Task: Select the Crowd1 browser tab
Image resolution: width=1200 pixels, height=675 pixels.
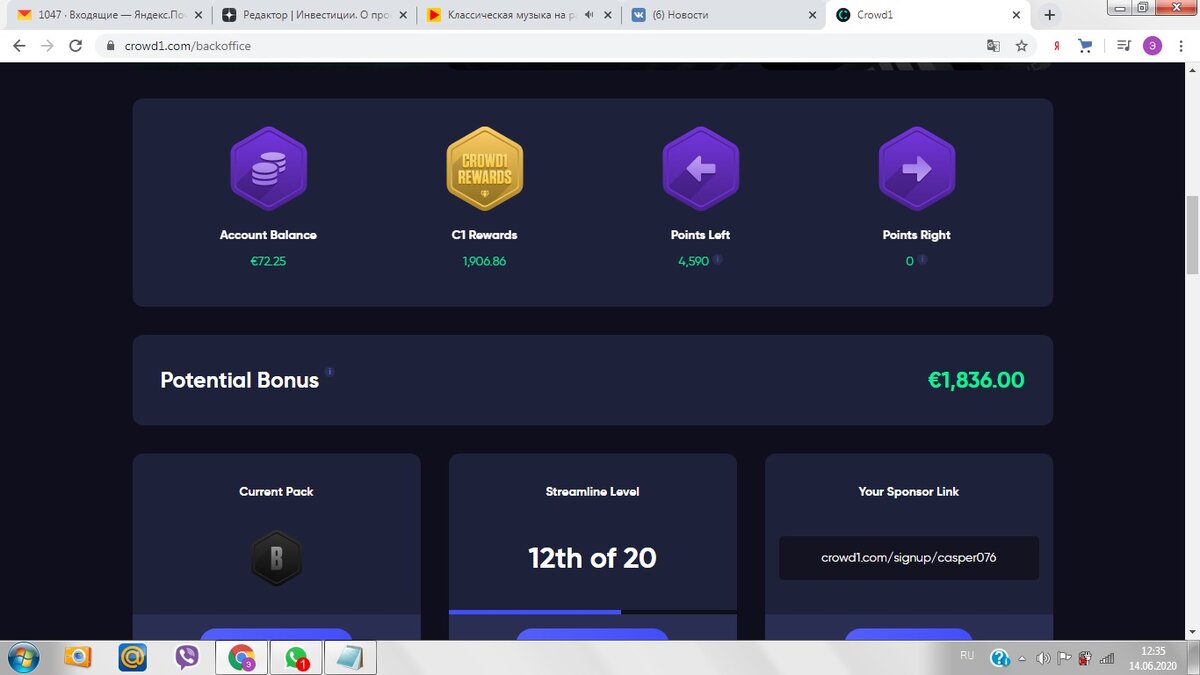Action: click(x=926, y=15)
